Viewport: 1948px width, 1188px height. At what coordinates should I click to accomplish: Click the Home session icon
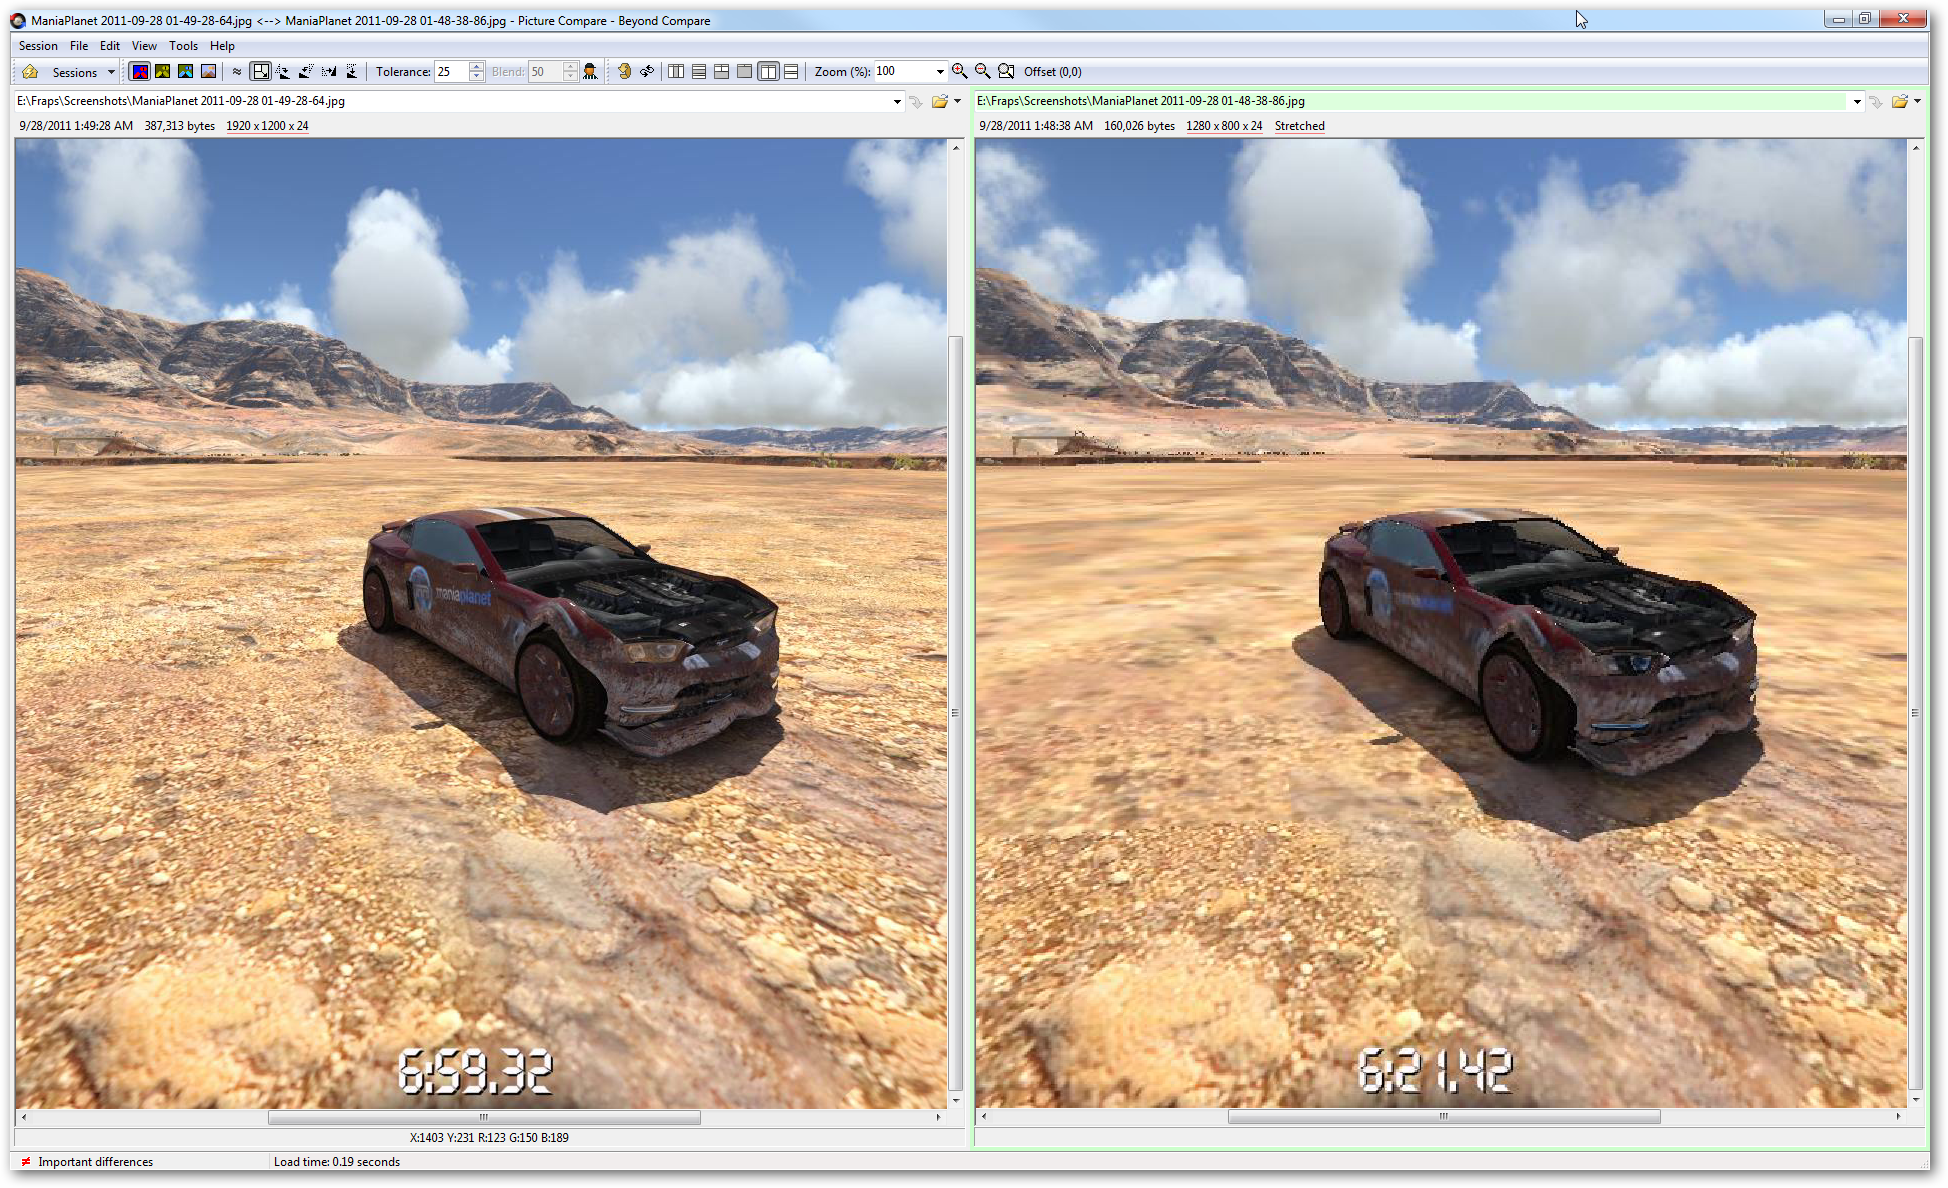(30, 72)
